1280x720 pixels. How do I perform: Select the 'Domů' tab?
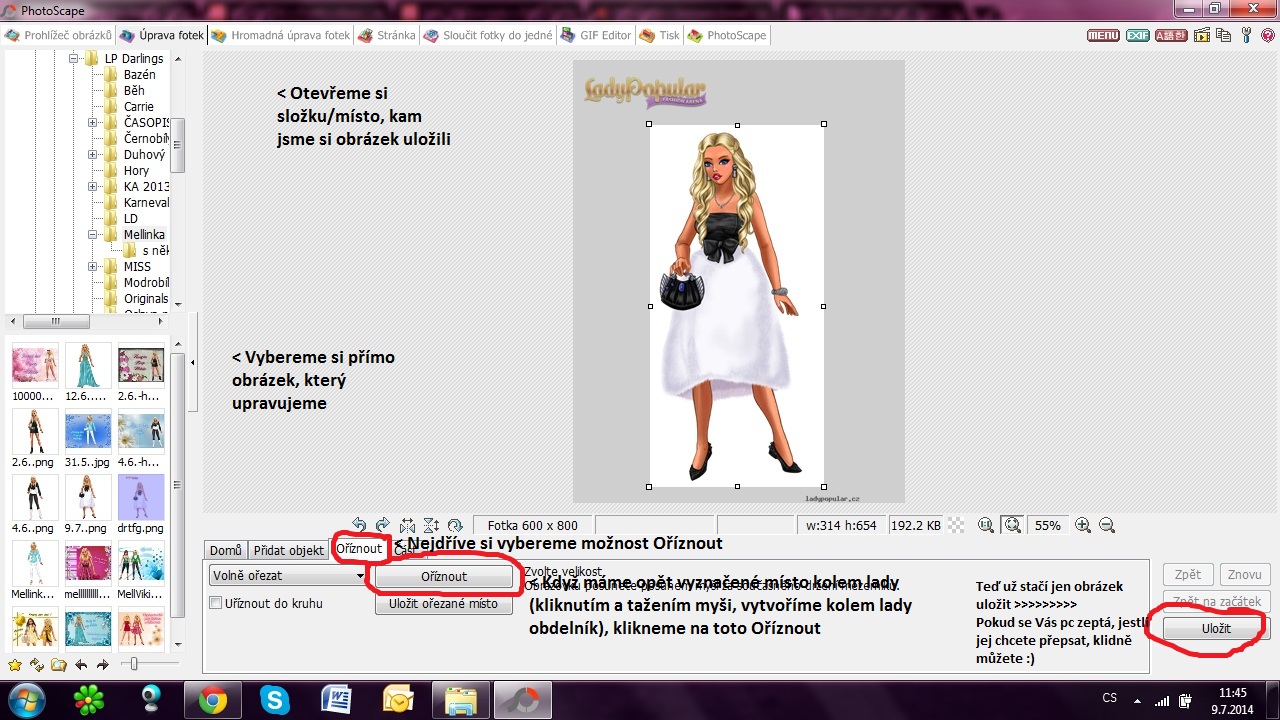(x=225, y=550)
